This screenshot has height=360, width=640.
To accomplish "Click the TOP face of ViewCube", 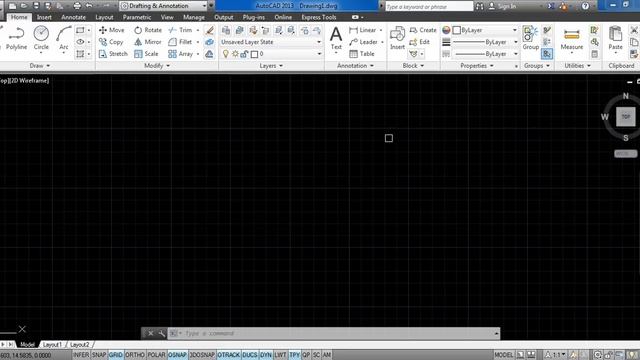I will [x=626, y=117].
